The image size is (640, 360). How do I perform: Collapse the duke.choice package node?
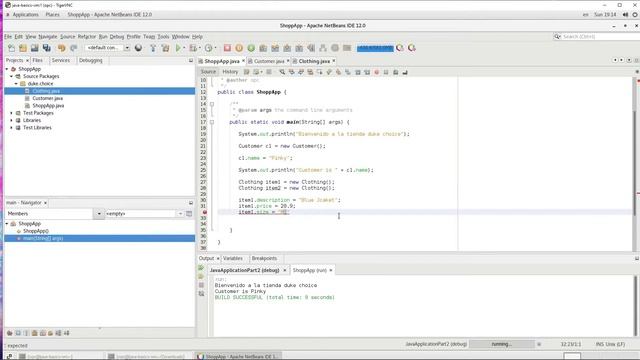16,84
